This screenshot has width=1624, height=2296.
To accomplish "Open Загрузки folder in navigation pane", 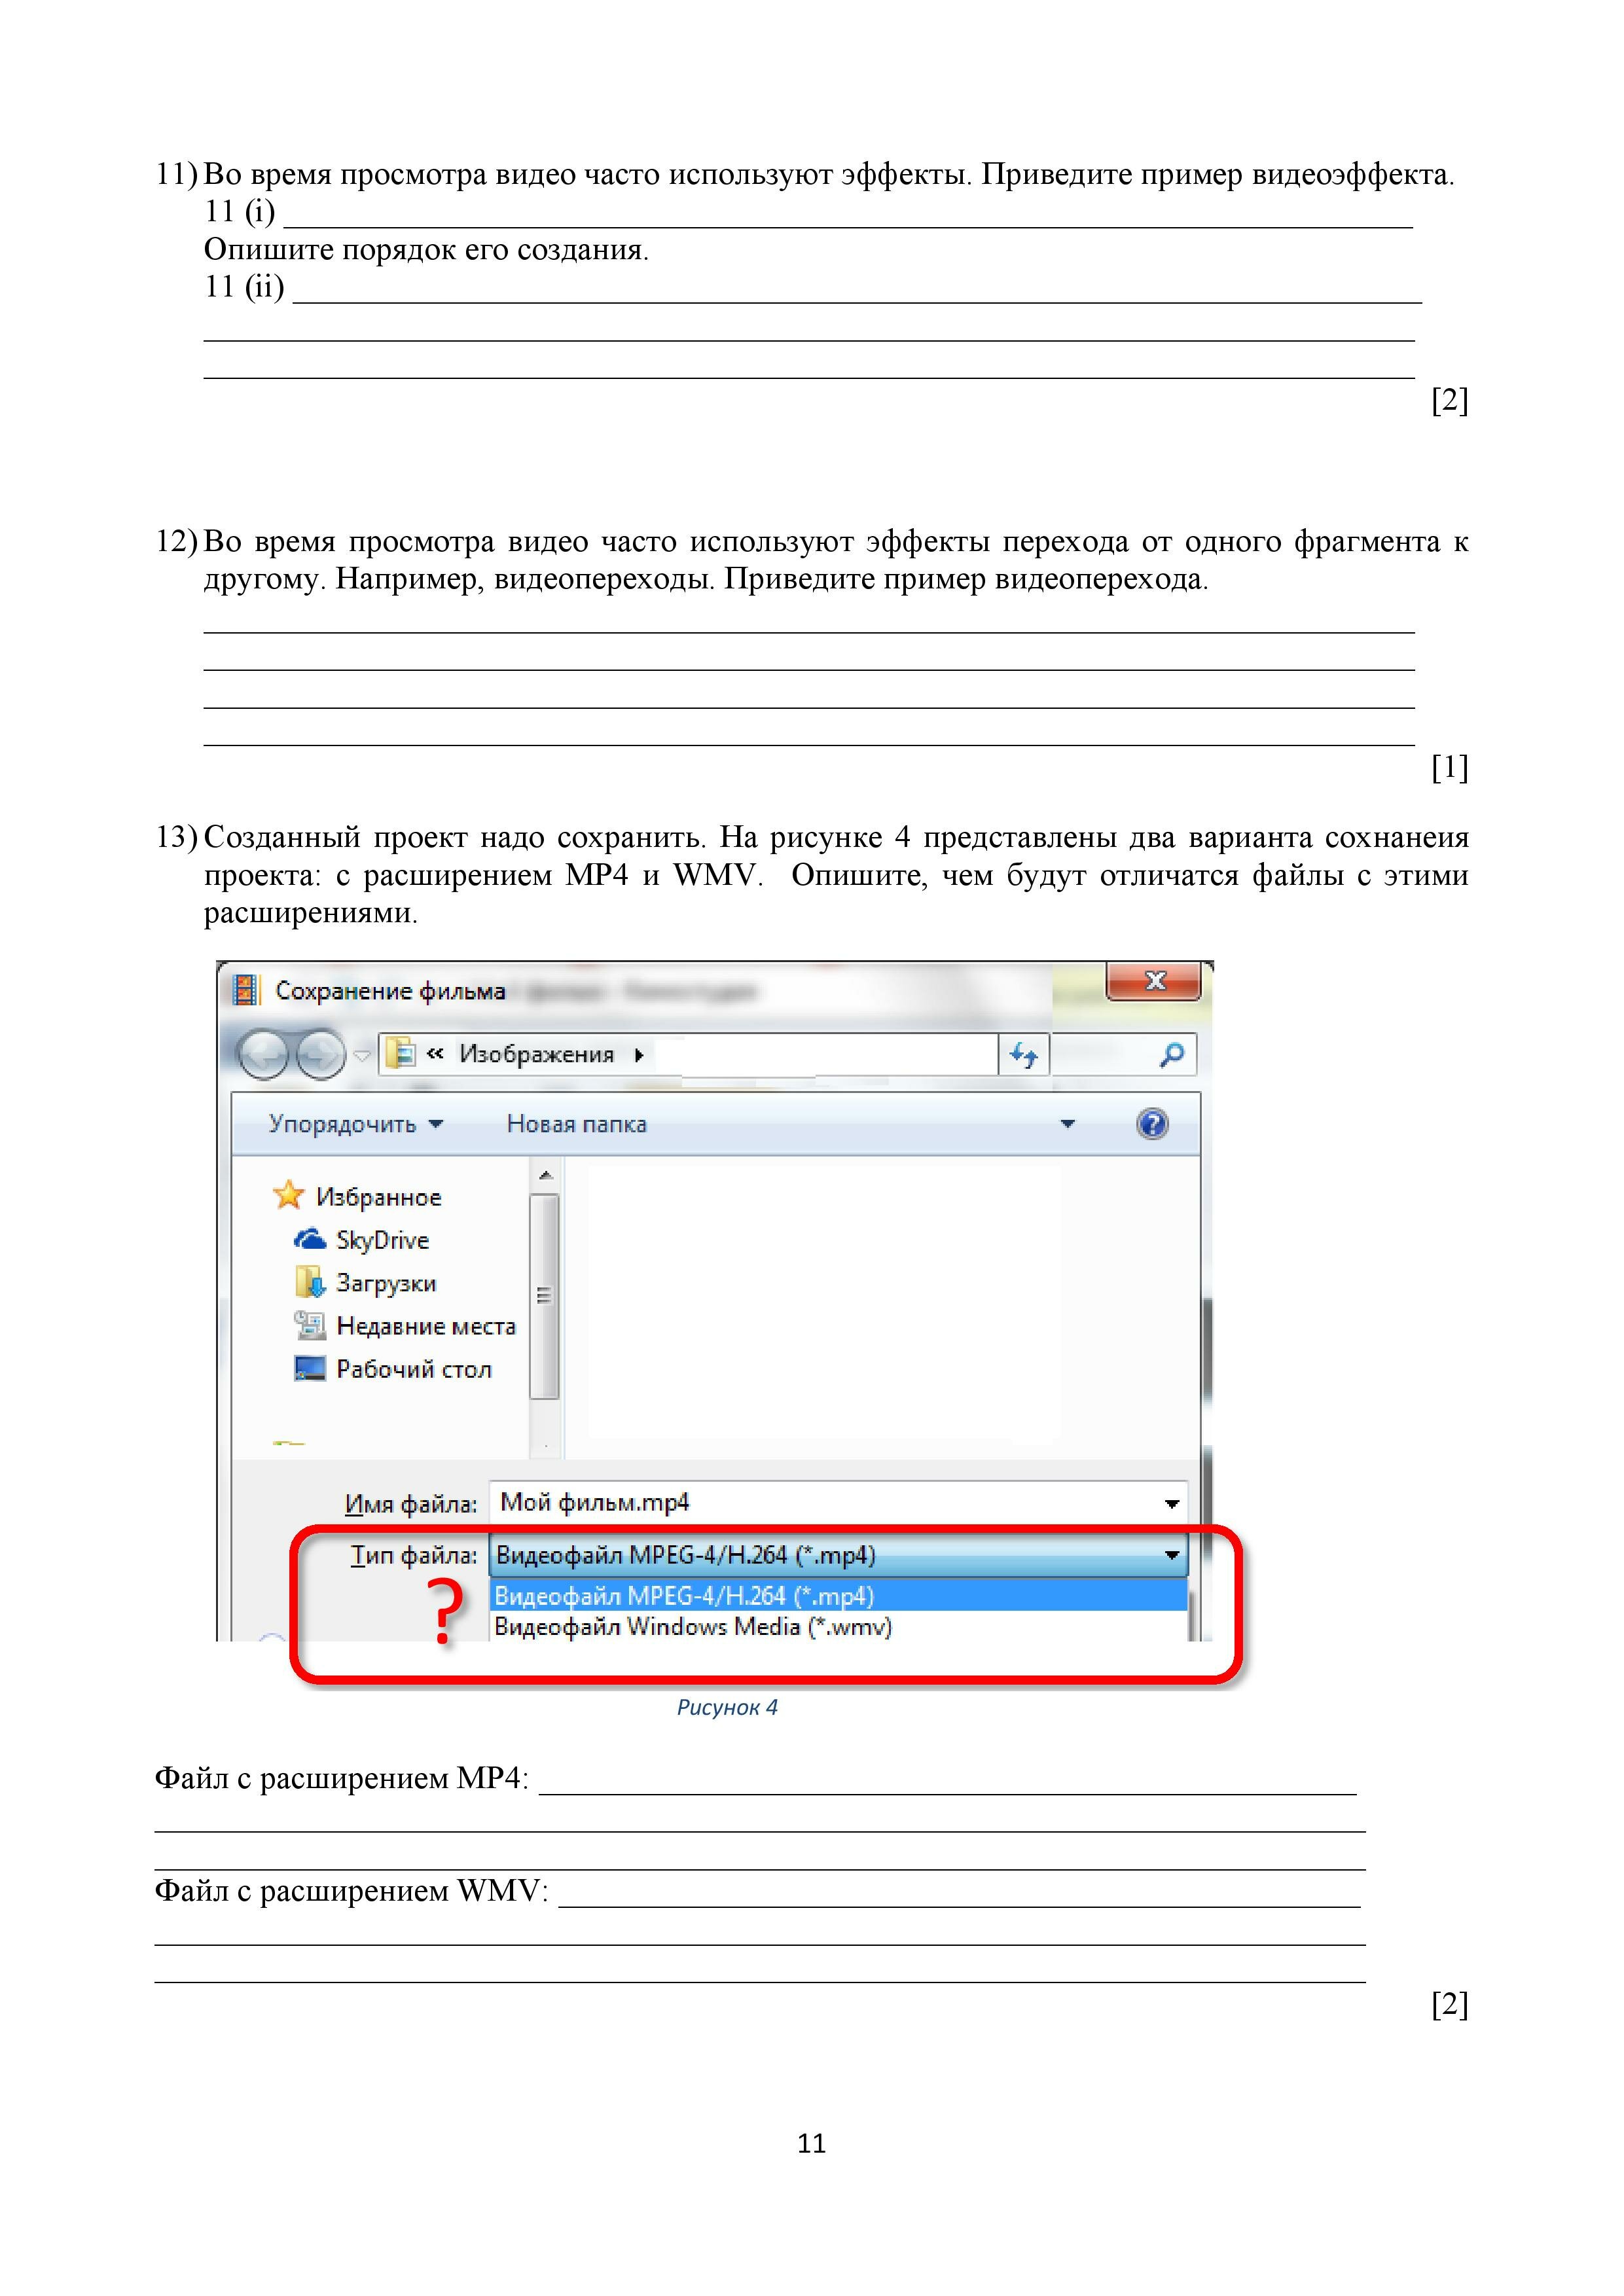I will [386, 1283].
